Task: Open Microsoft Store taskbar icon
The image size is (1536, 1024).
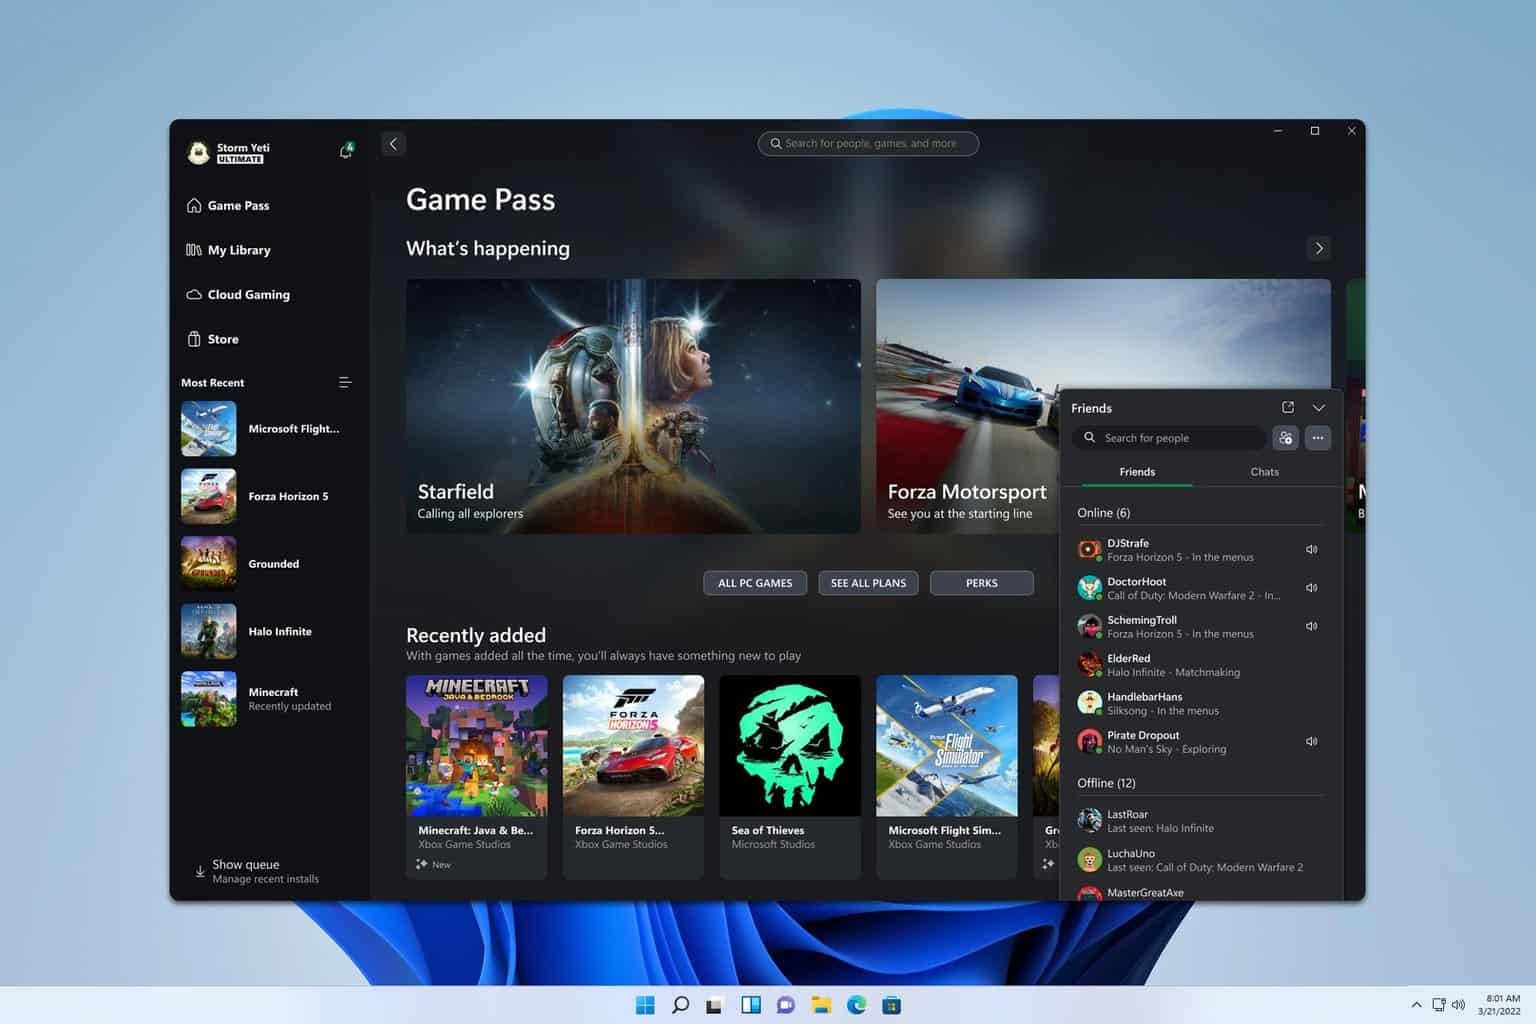Action: (891, 1005)
